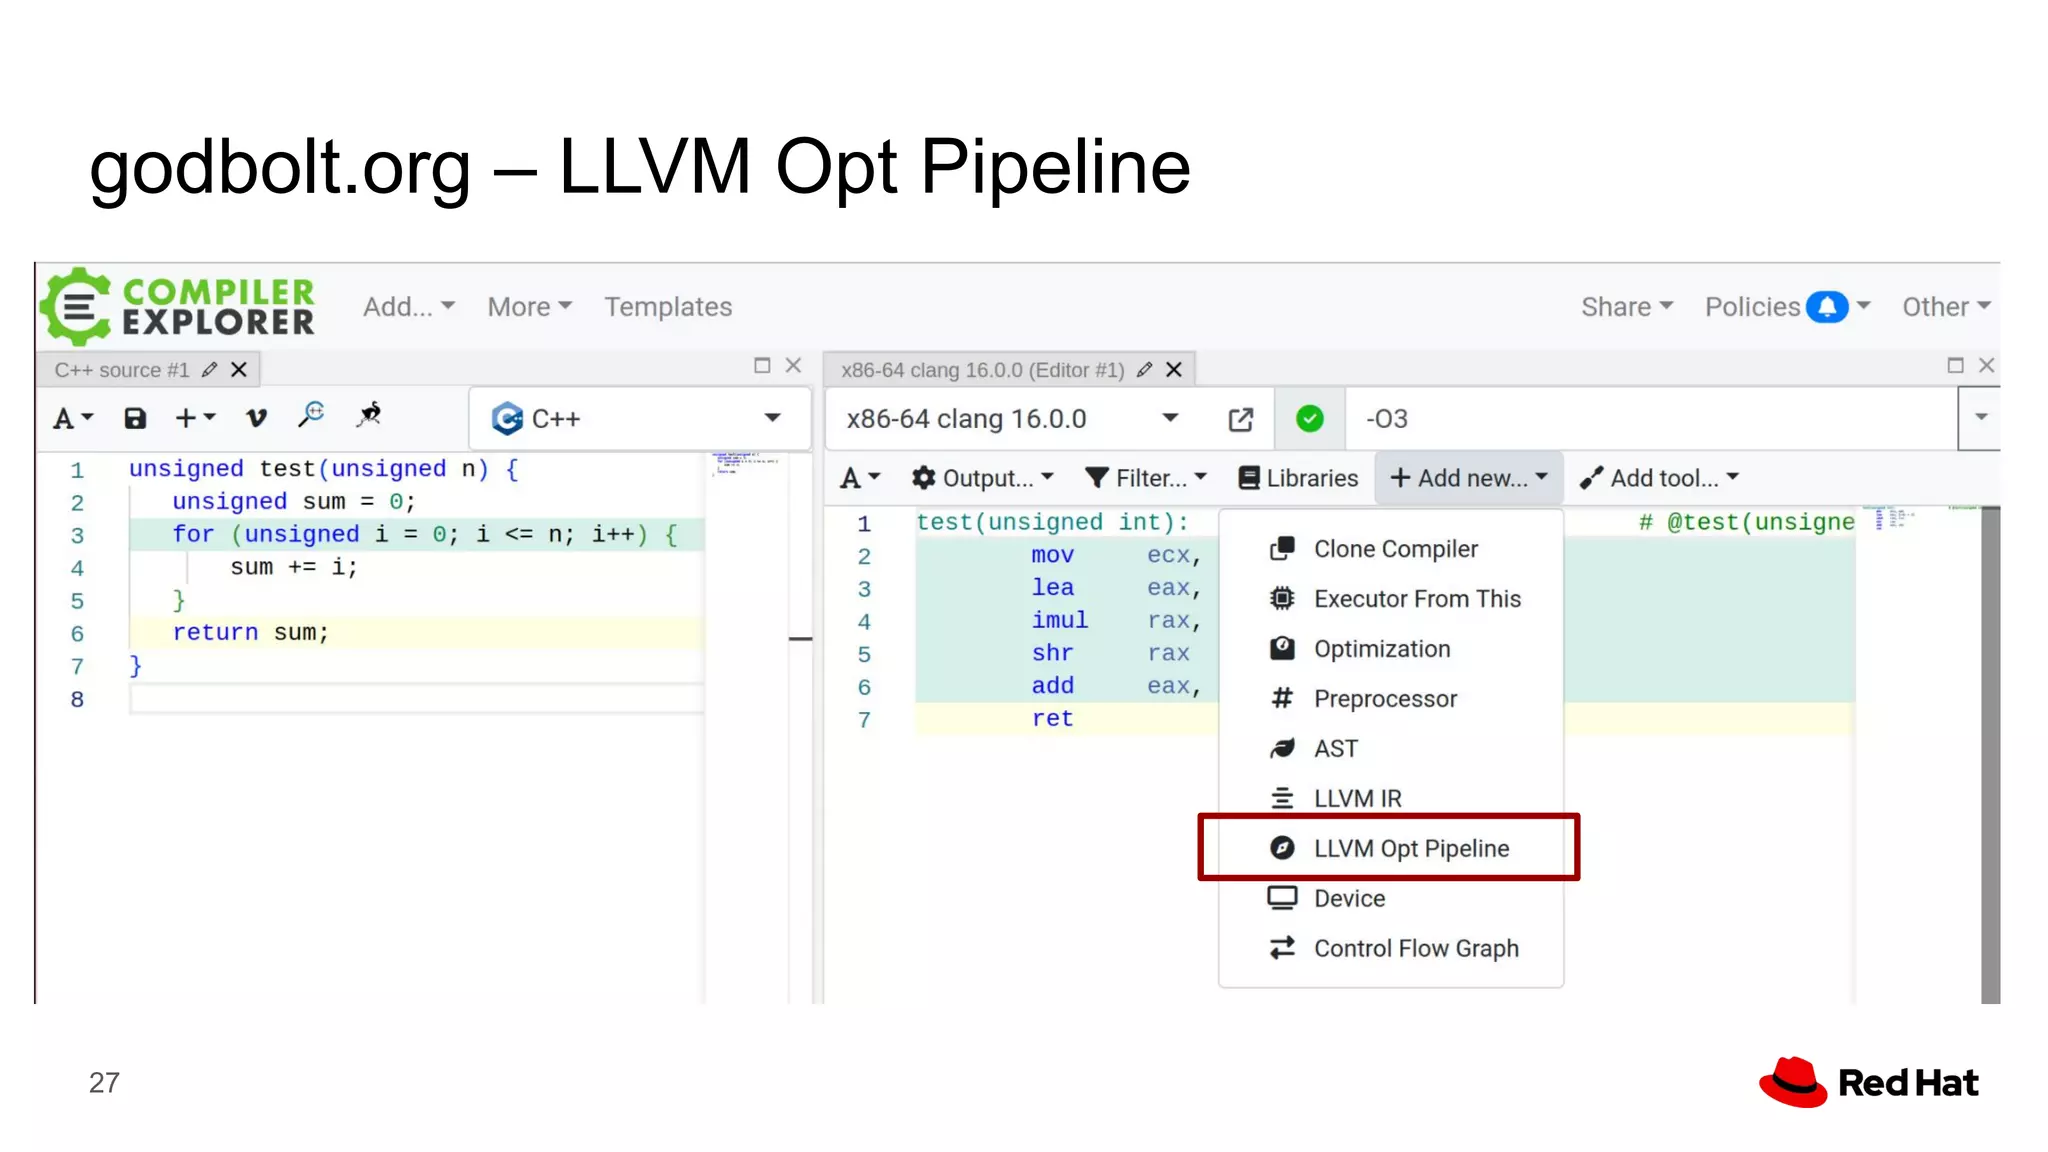Click the compiler pop-out external link icon
This screenshot has height=1152, width=2048.
(x=1240, y=419)
